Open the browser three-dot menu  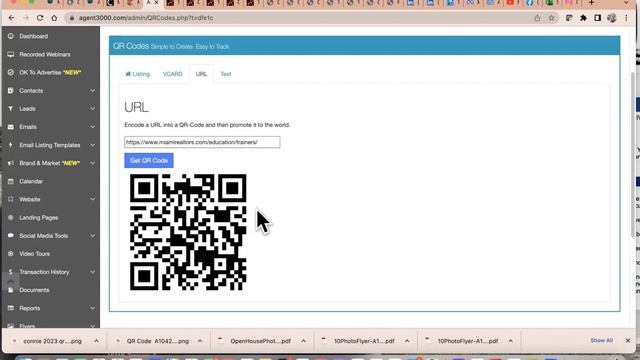pyautogui.click(x=626, y=18)
